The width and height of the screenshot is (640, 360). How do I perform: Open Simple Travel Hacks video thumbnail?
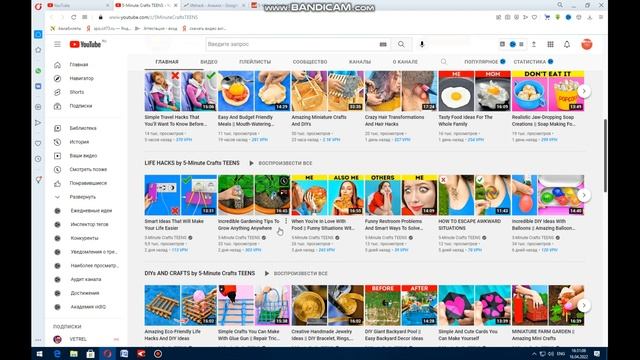click(x=180, y=91)
